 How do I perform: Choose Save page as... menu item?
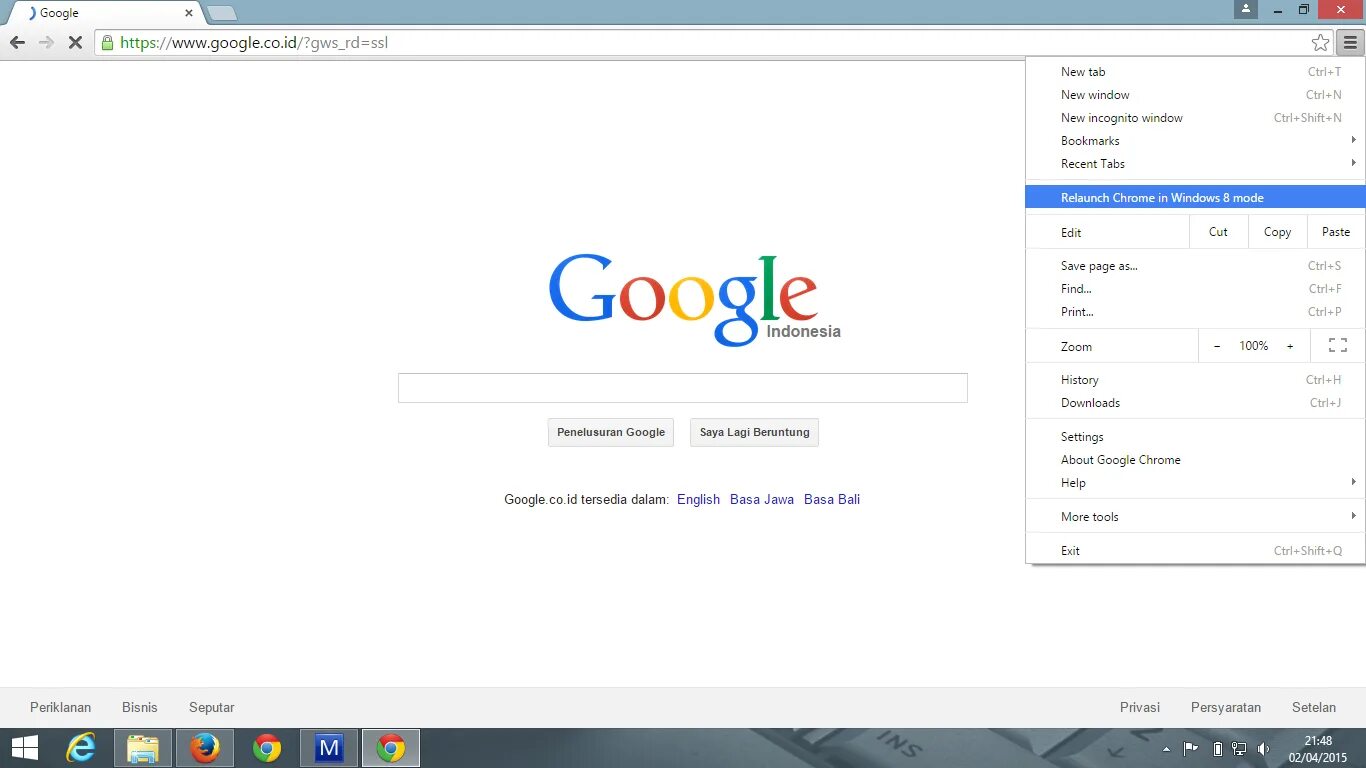(1196, 266)
